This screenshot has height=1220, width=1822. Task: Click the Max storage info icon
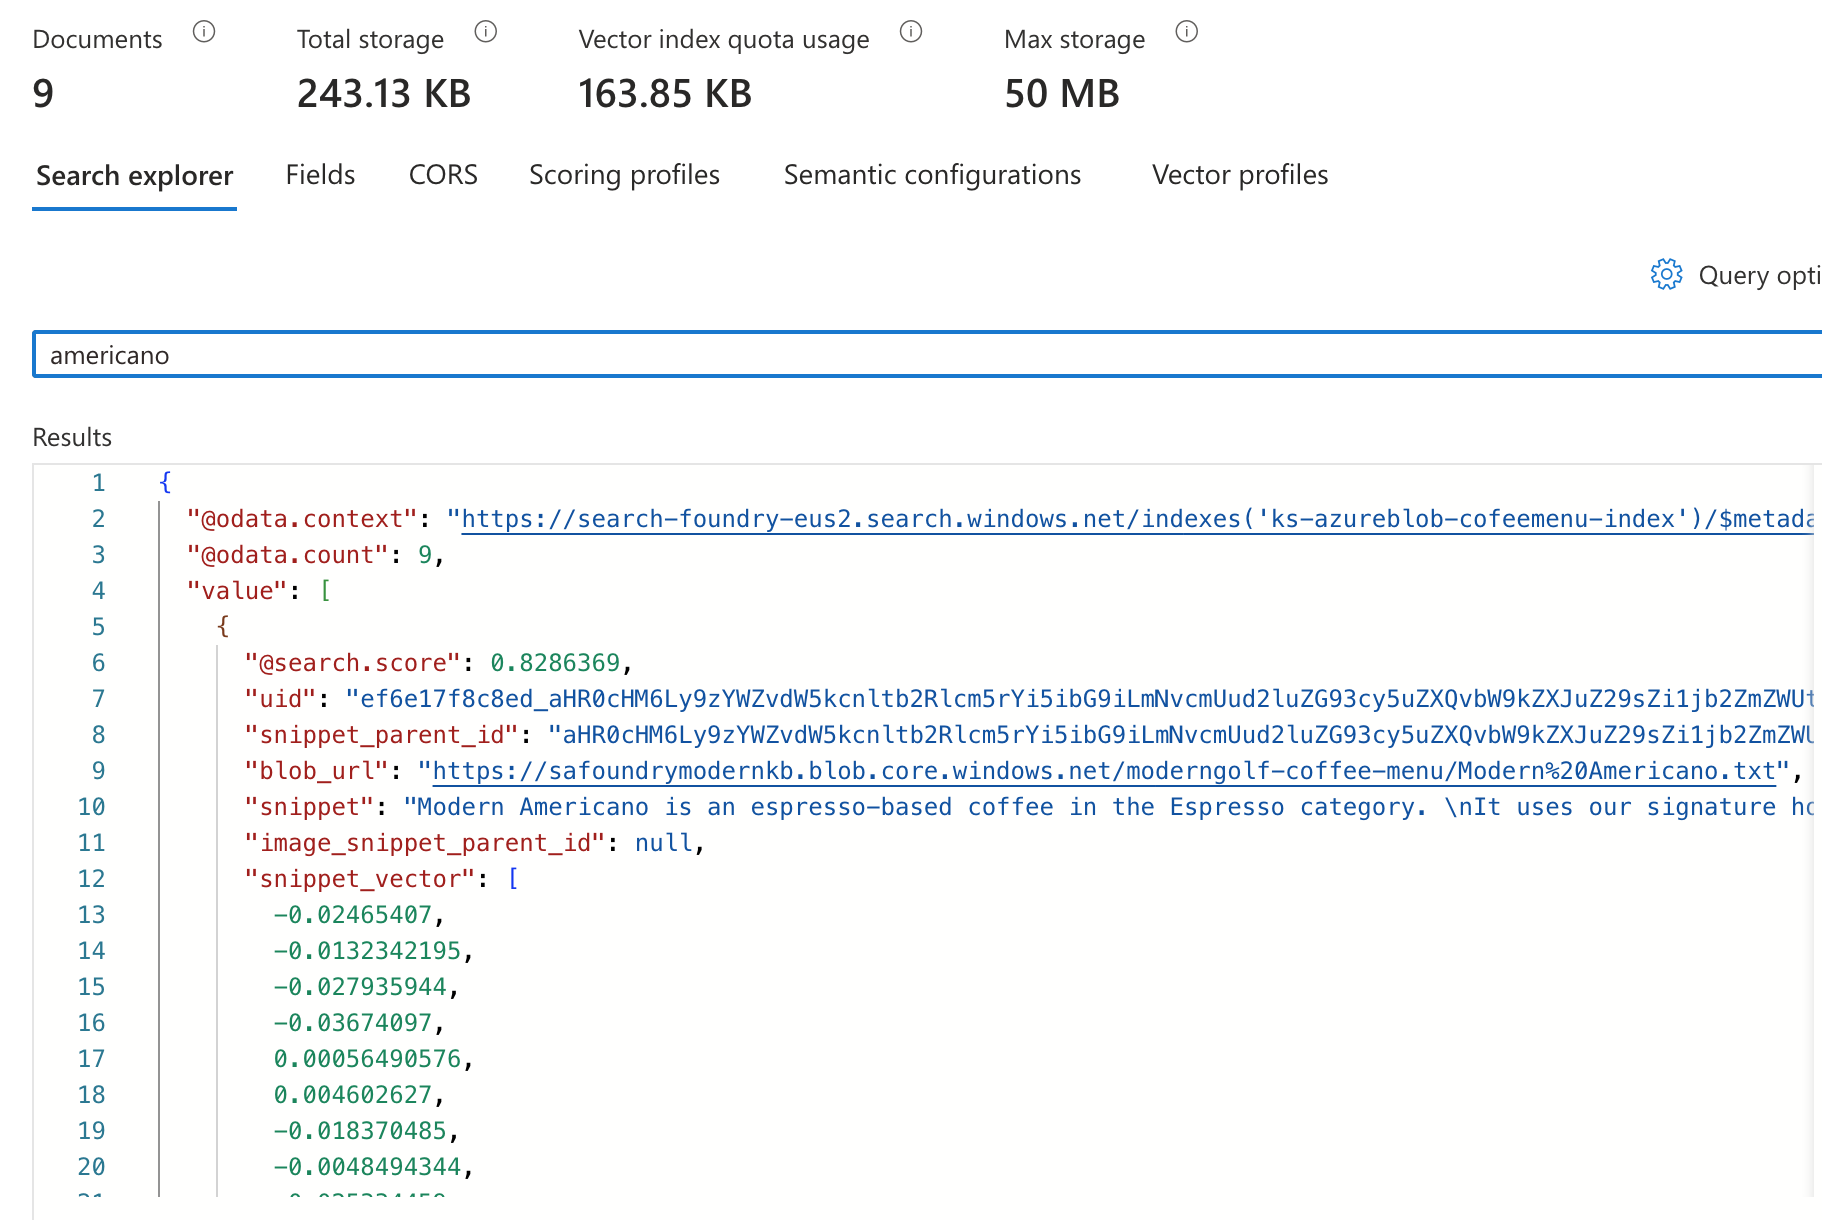tap(1187, 32)
